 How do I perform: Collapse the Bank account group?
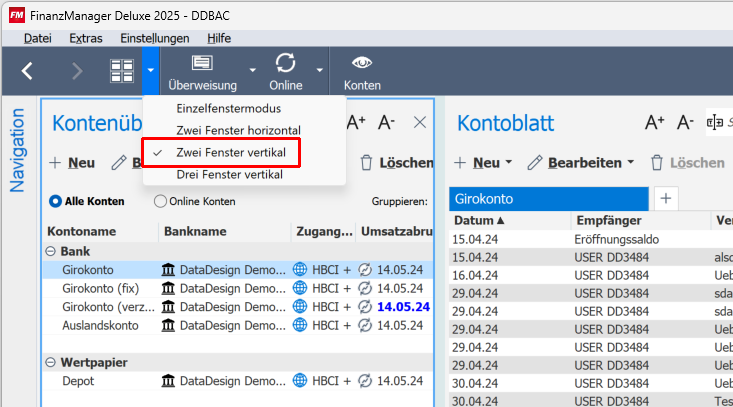(50, 251)
